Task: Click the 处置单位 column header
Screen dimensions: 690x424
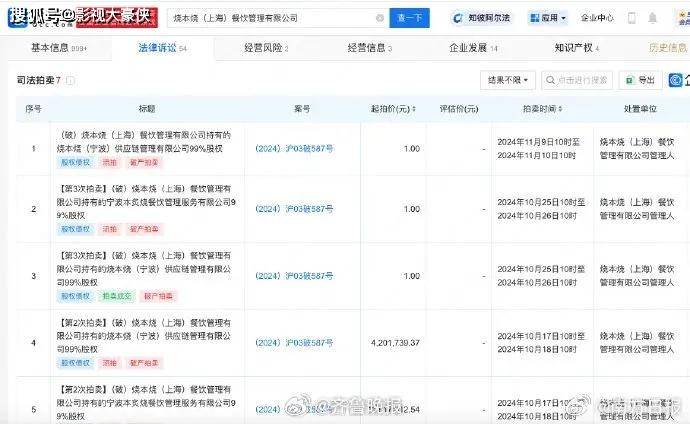Action: 640,109
